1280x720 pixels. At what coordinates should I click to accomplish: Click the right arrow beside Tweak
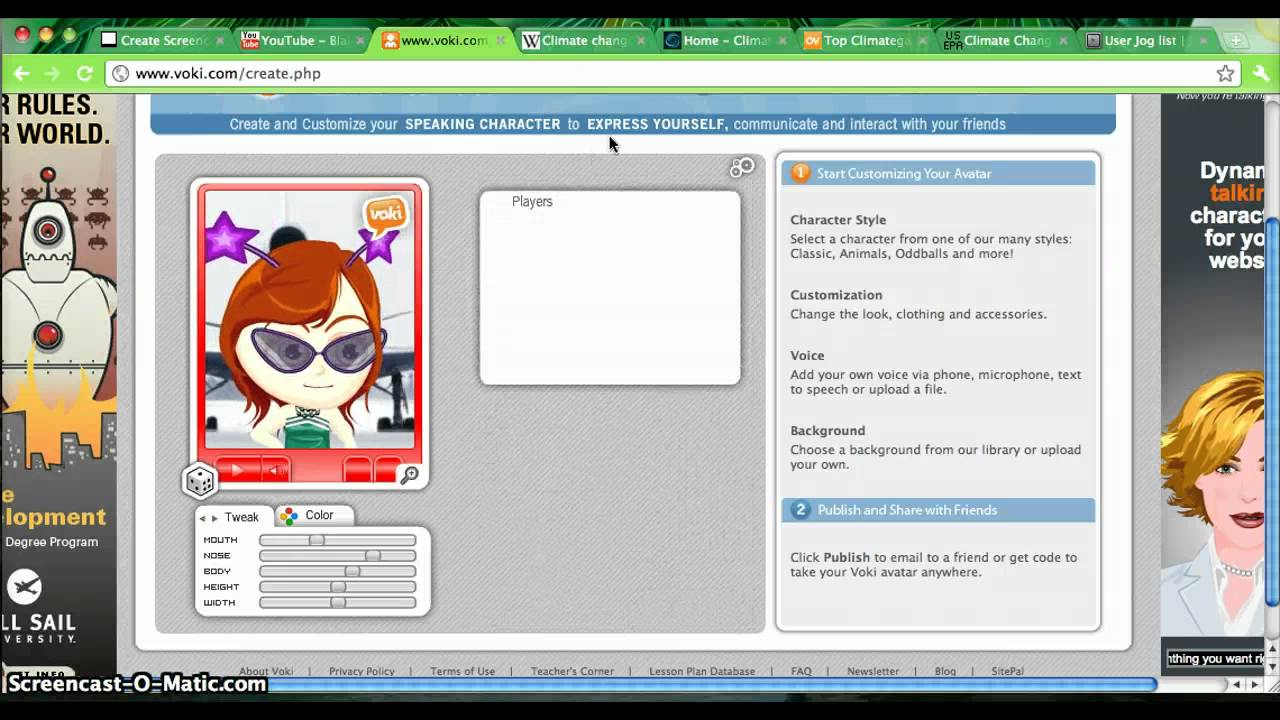click(214, 518)
